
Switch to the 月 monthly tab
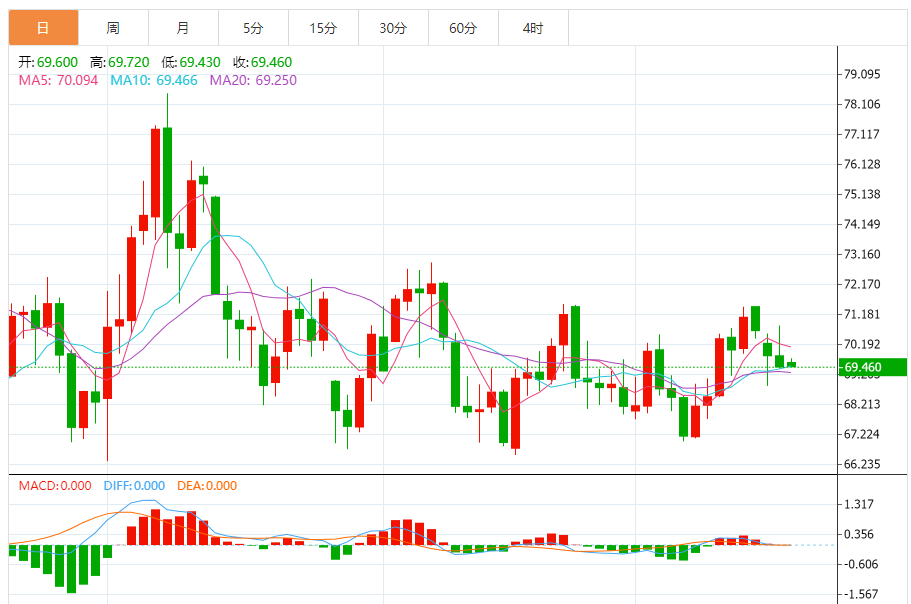click(x=183, y=28)
